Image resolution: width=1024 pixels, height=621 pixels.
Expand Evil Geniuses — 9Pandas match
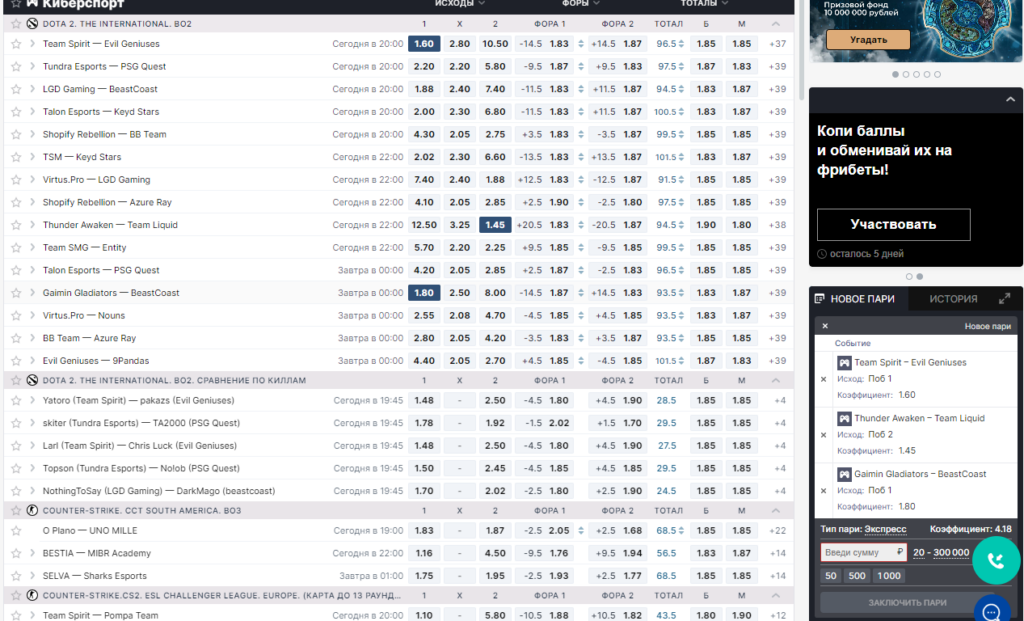(32, 360)
